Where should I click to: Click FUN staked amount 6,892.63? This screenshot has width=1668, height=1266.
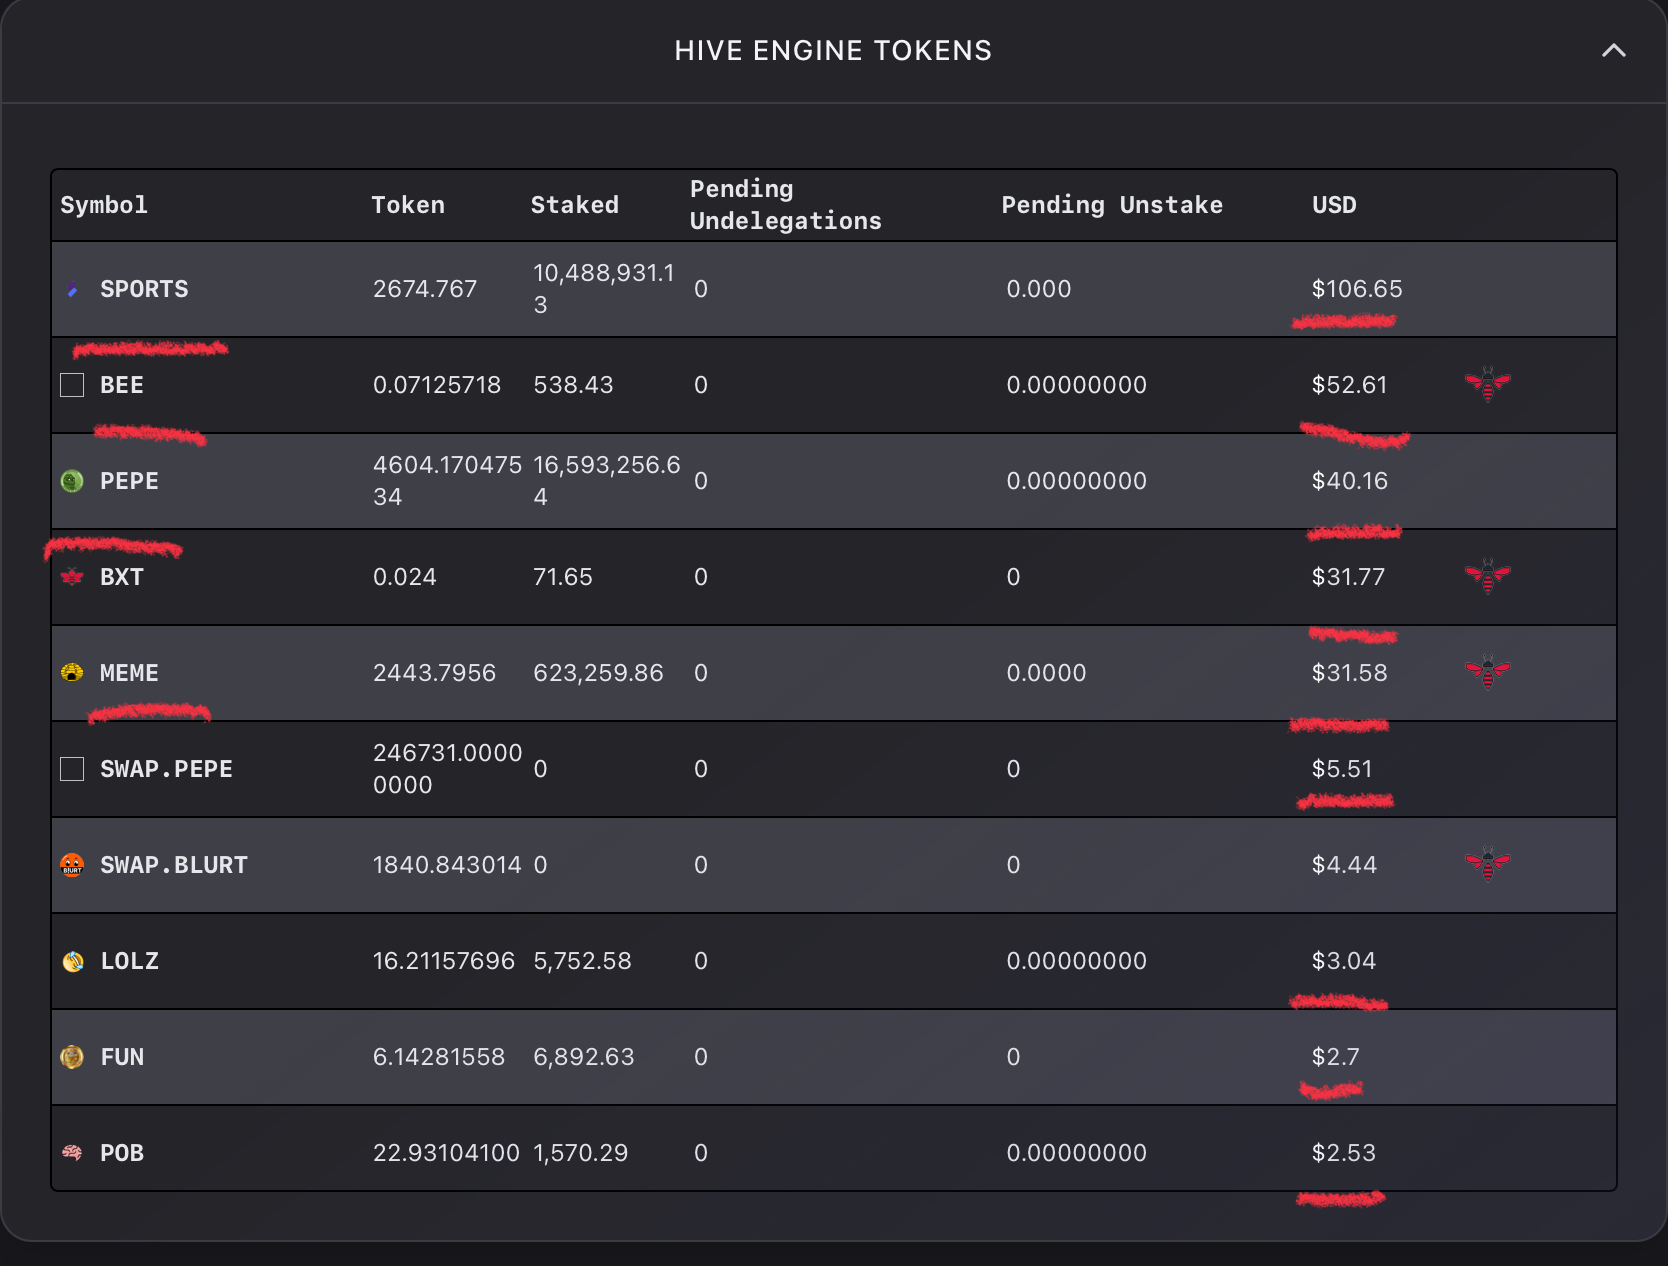584,1057
